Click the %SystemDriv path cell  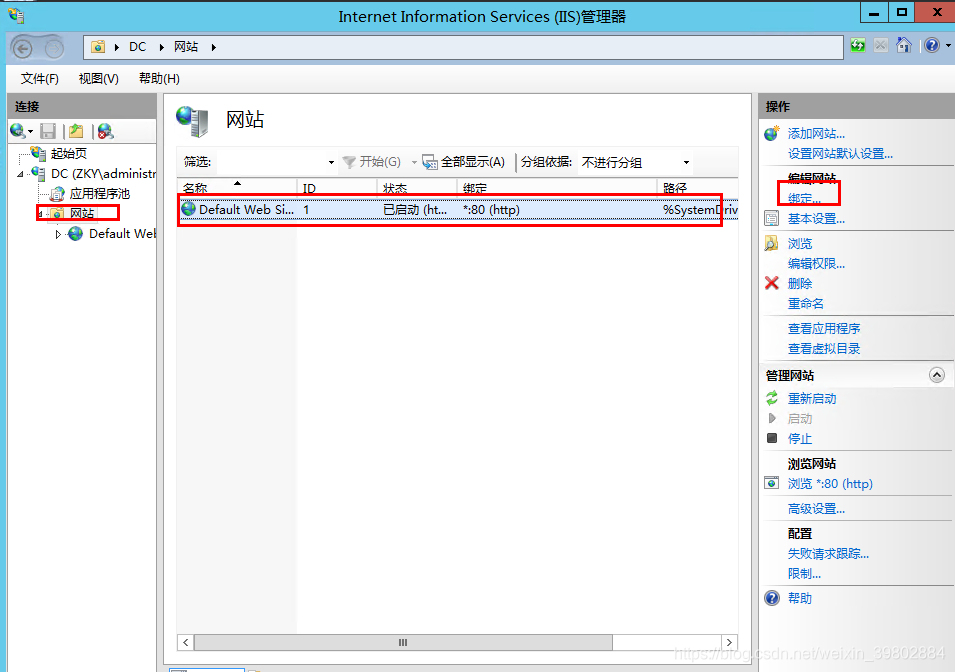[x=700, y=210]
